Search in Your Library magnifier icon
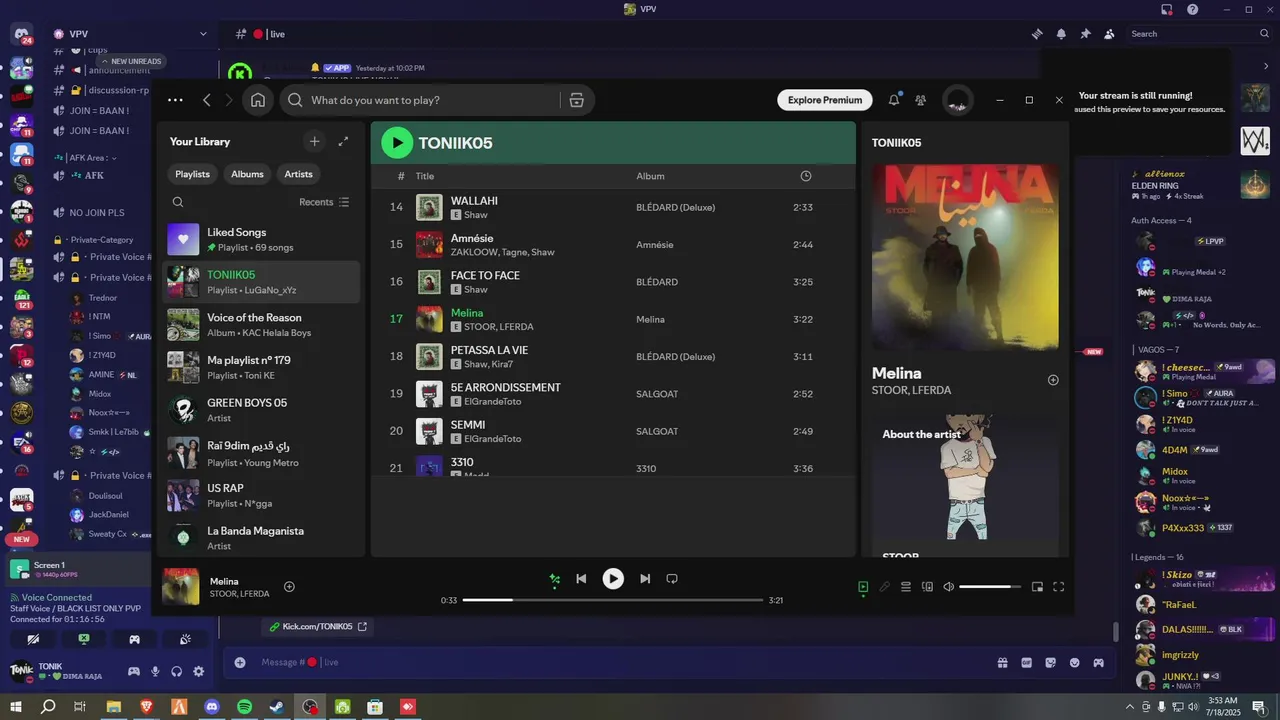1280x720 pixels. [178, 202]
